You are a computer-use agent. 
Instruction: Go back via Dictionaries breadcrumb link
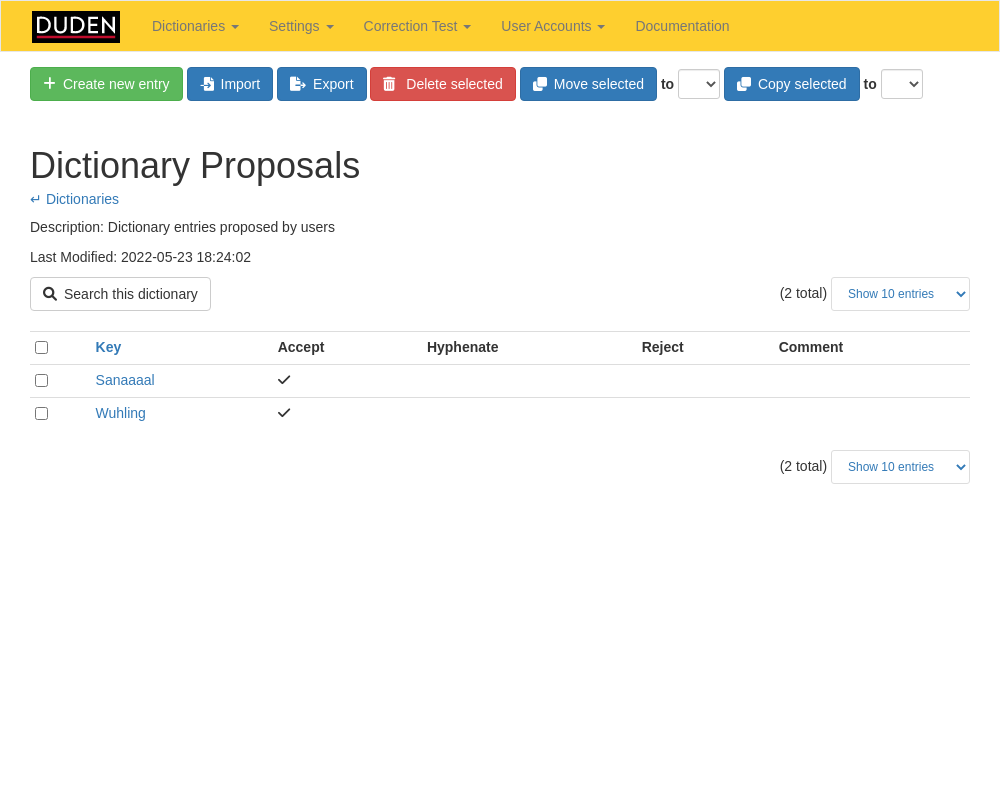pyautogui.click(x=82, y=199)
